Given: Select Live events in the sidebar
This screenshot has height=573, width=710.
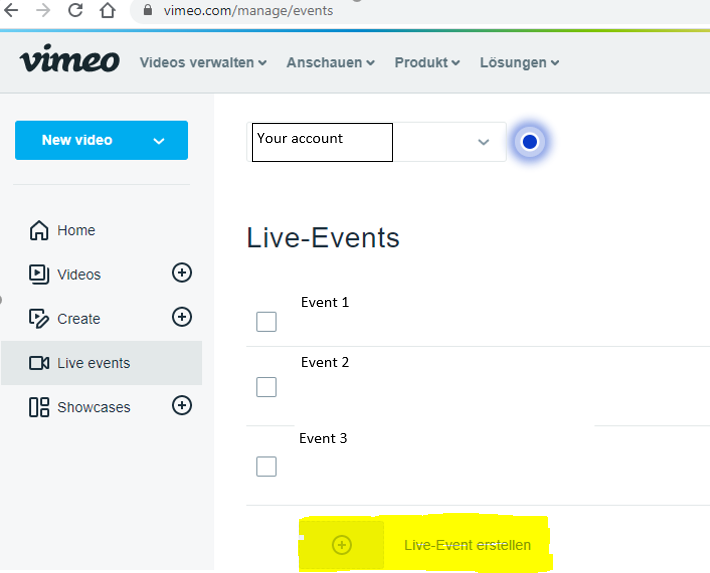Looking at the screenshot, I should (x=93, y=363).
